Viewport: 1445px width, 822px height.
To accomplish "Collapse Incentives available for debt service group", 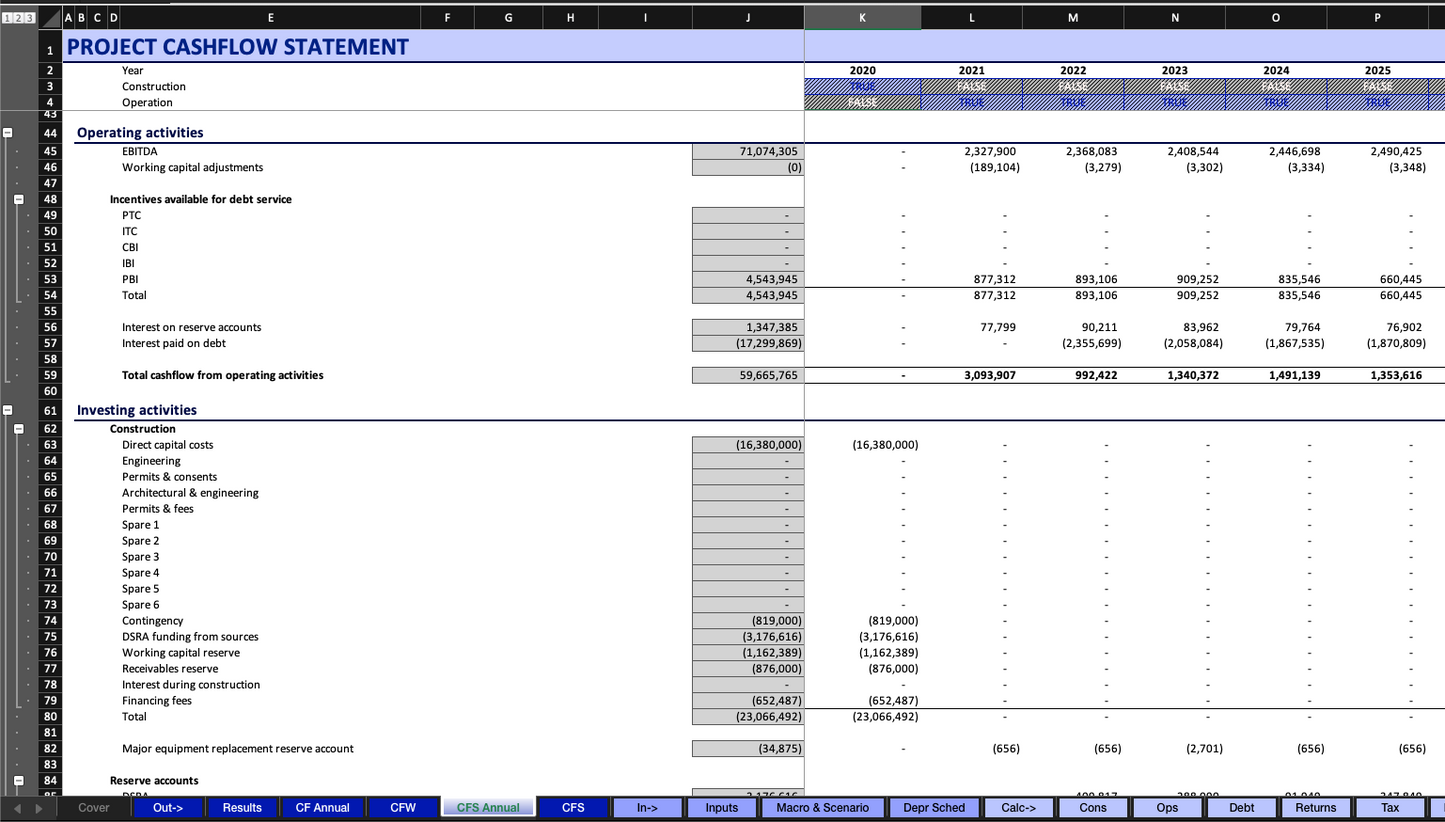I will pos(19,199).
